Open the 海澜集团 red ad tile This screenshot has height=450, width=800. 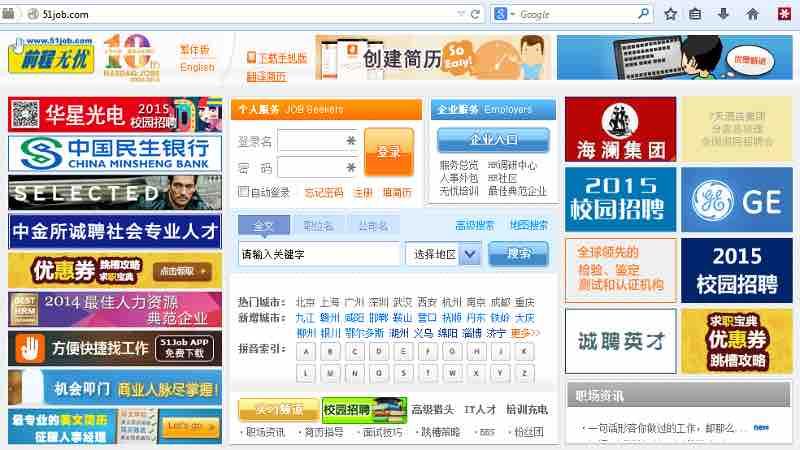[x=620, y=130]
